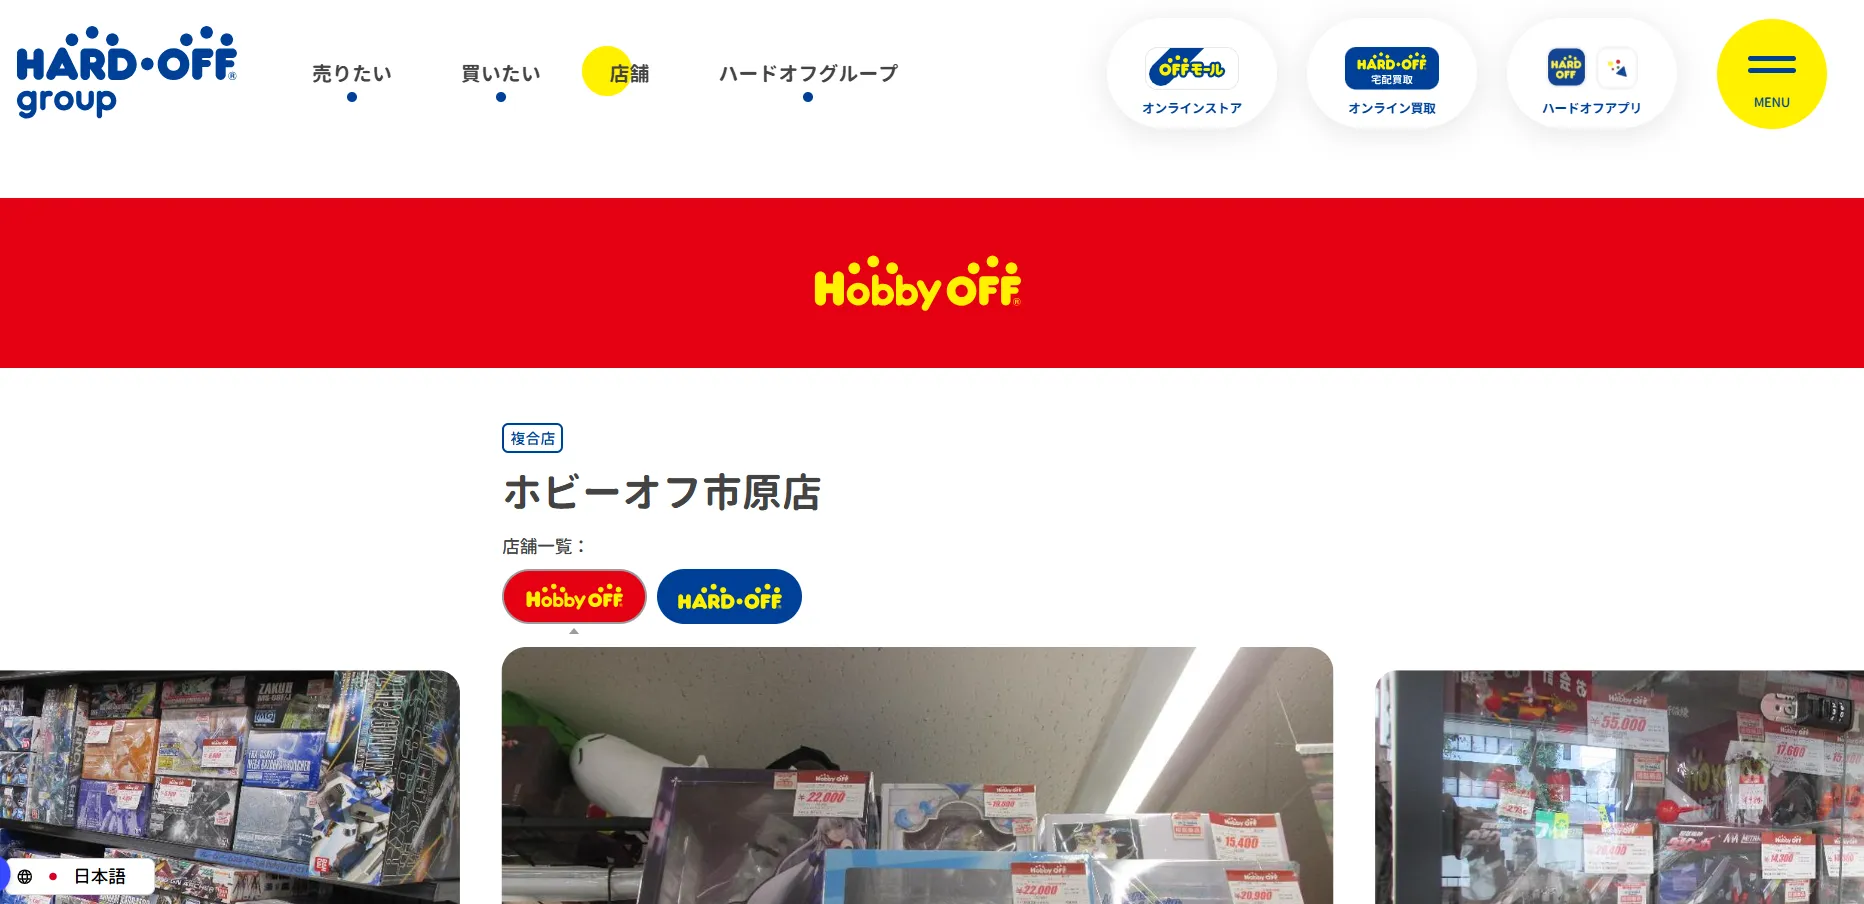Click the オンラインストア label text
Screen dimensions: 1864x904
click(1192, 108)
